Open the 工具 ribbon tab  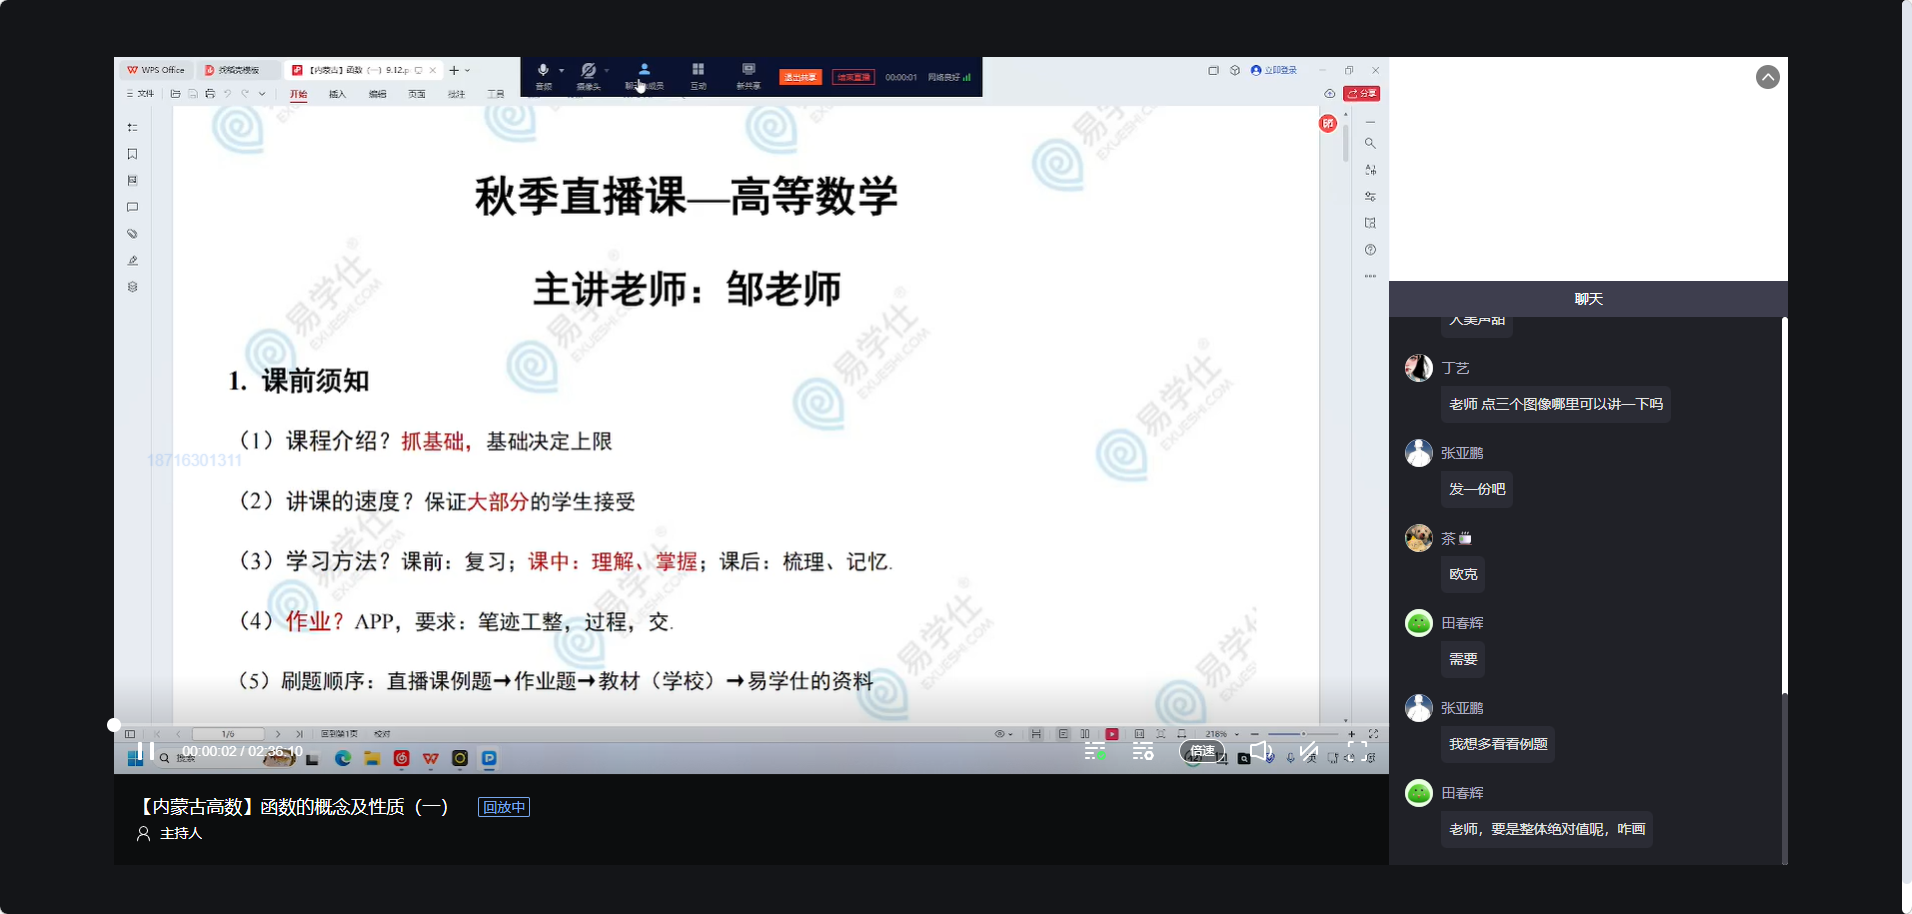click(x=496, y=94)
